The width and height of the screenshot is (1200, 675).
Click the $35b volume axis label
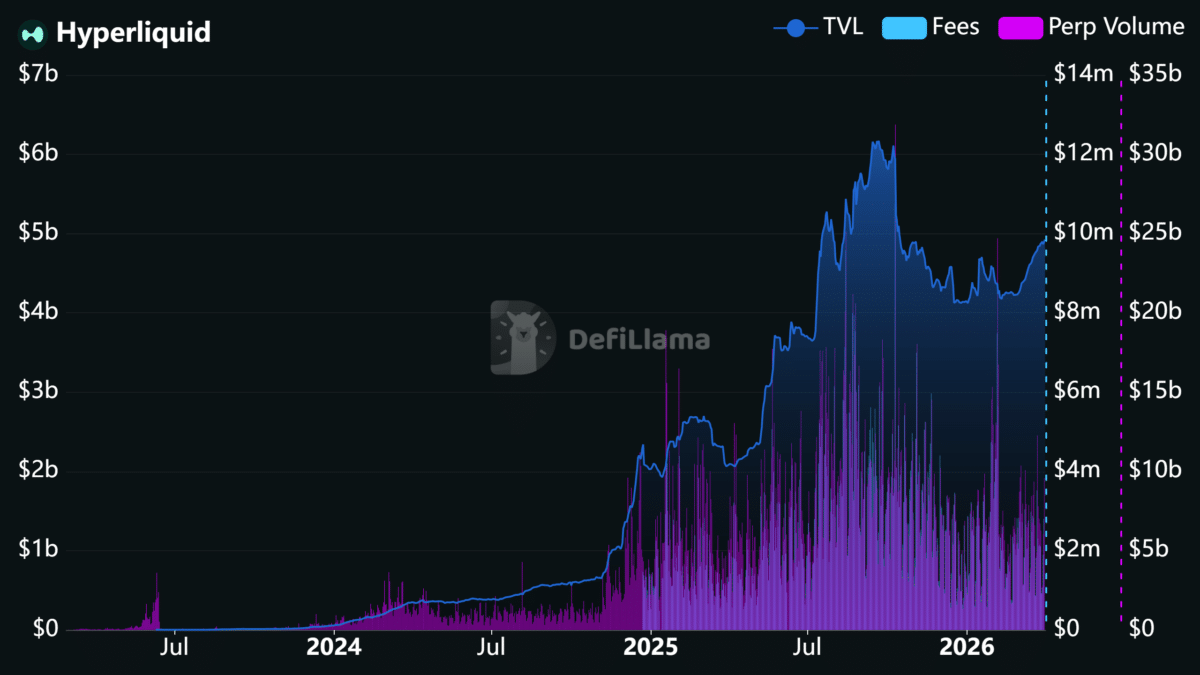(x=1155, y=74)
